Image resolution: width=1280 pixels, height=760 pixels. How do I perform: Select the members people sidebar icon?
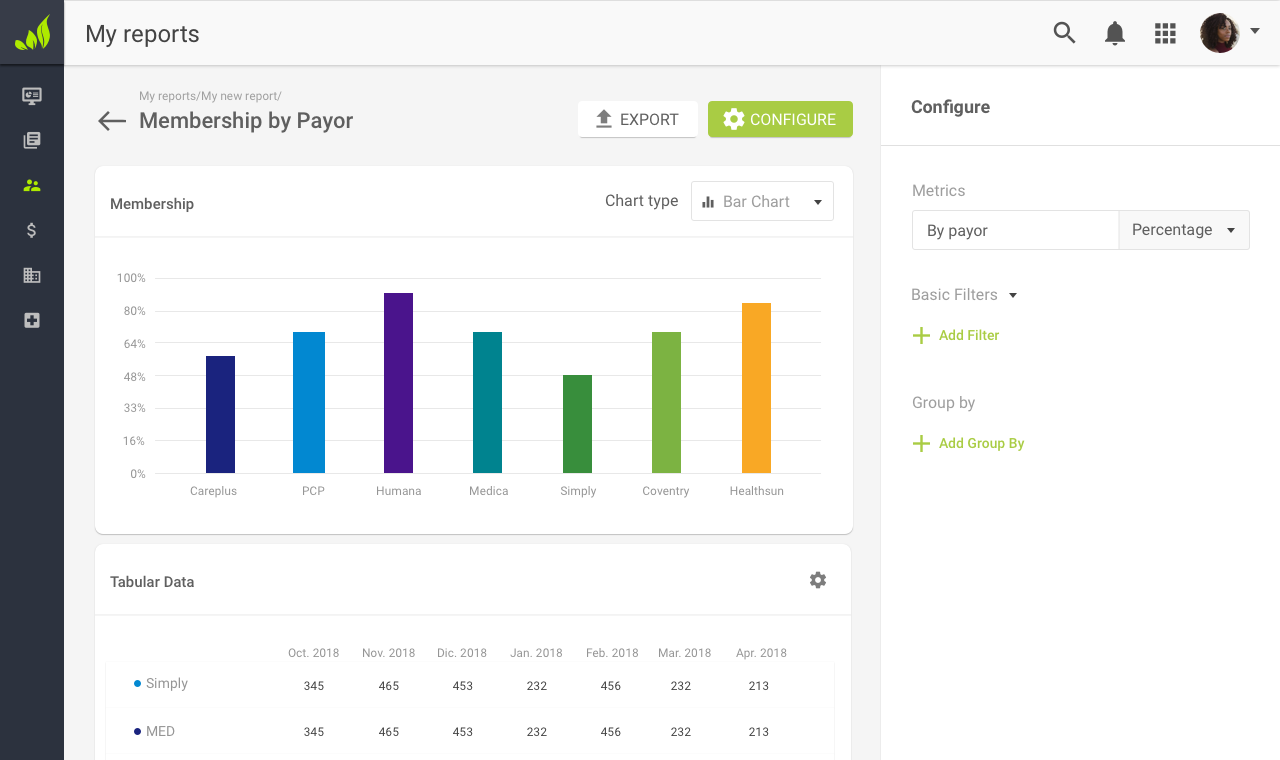32,185
